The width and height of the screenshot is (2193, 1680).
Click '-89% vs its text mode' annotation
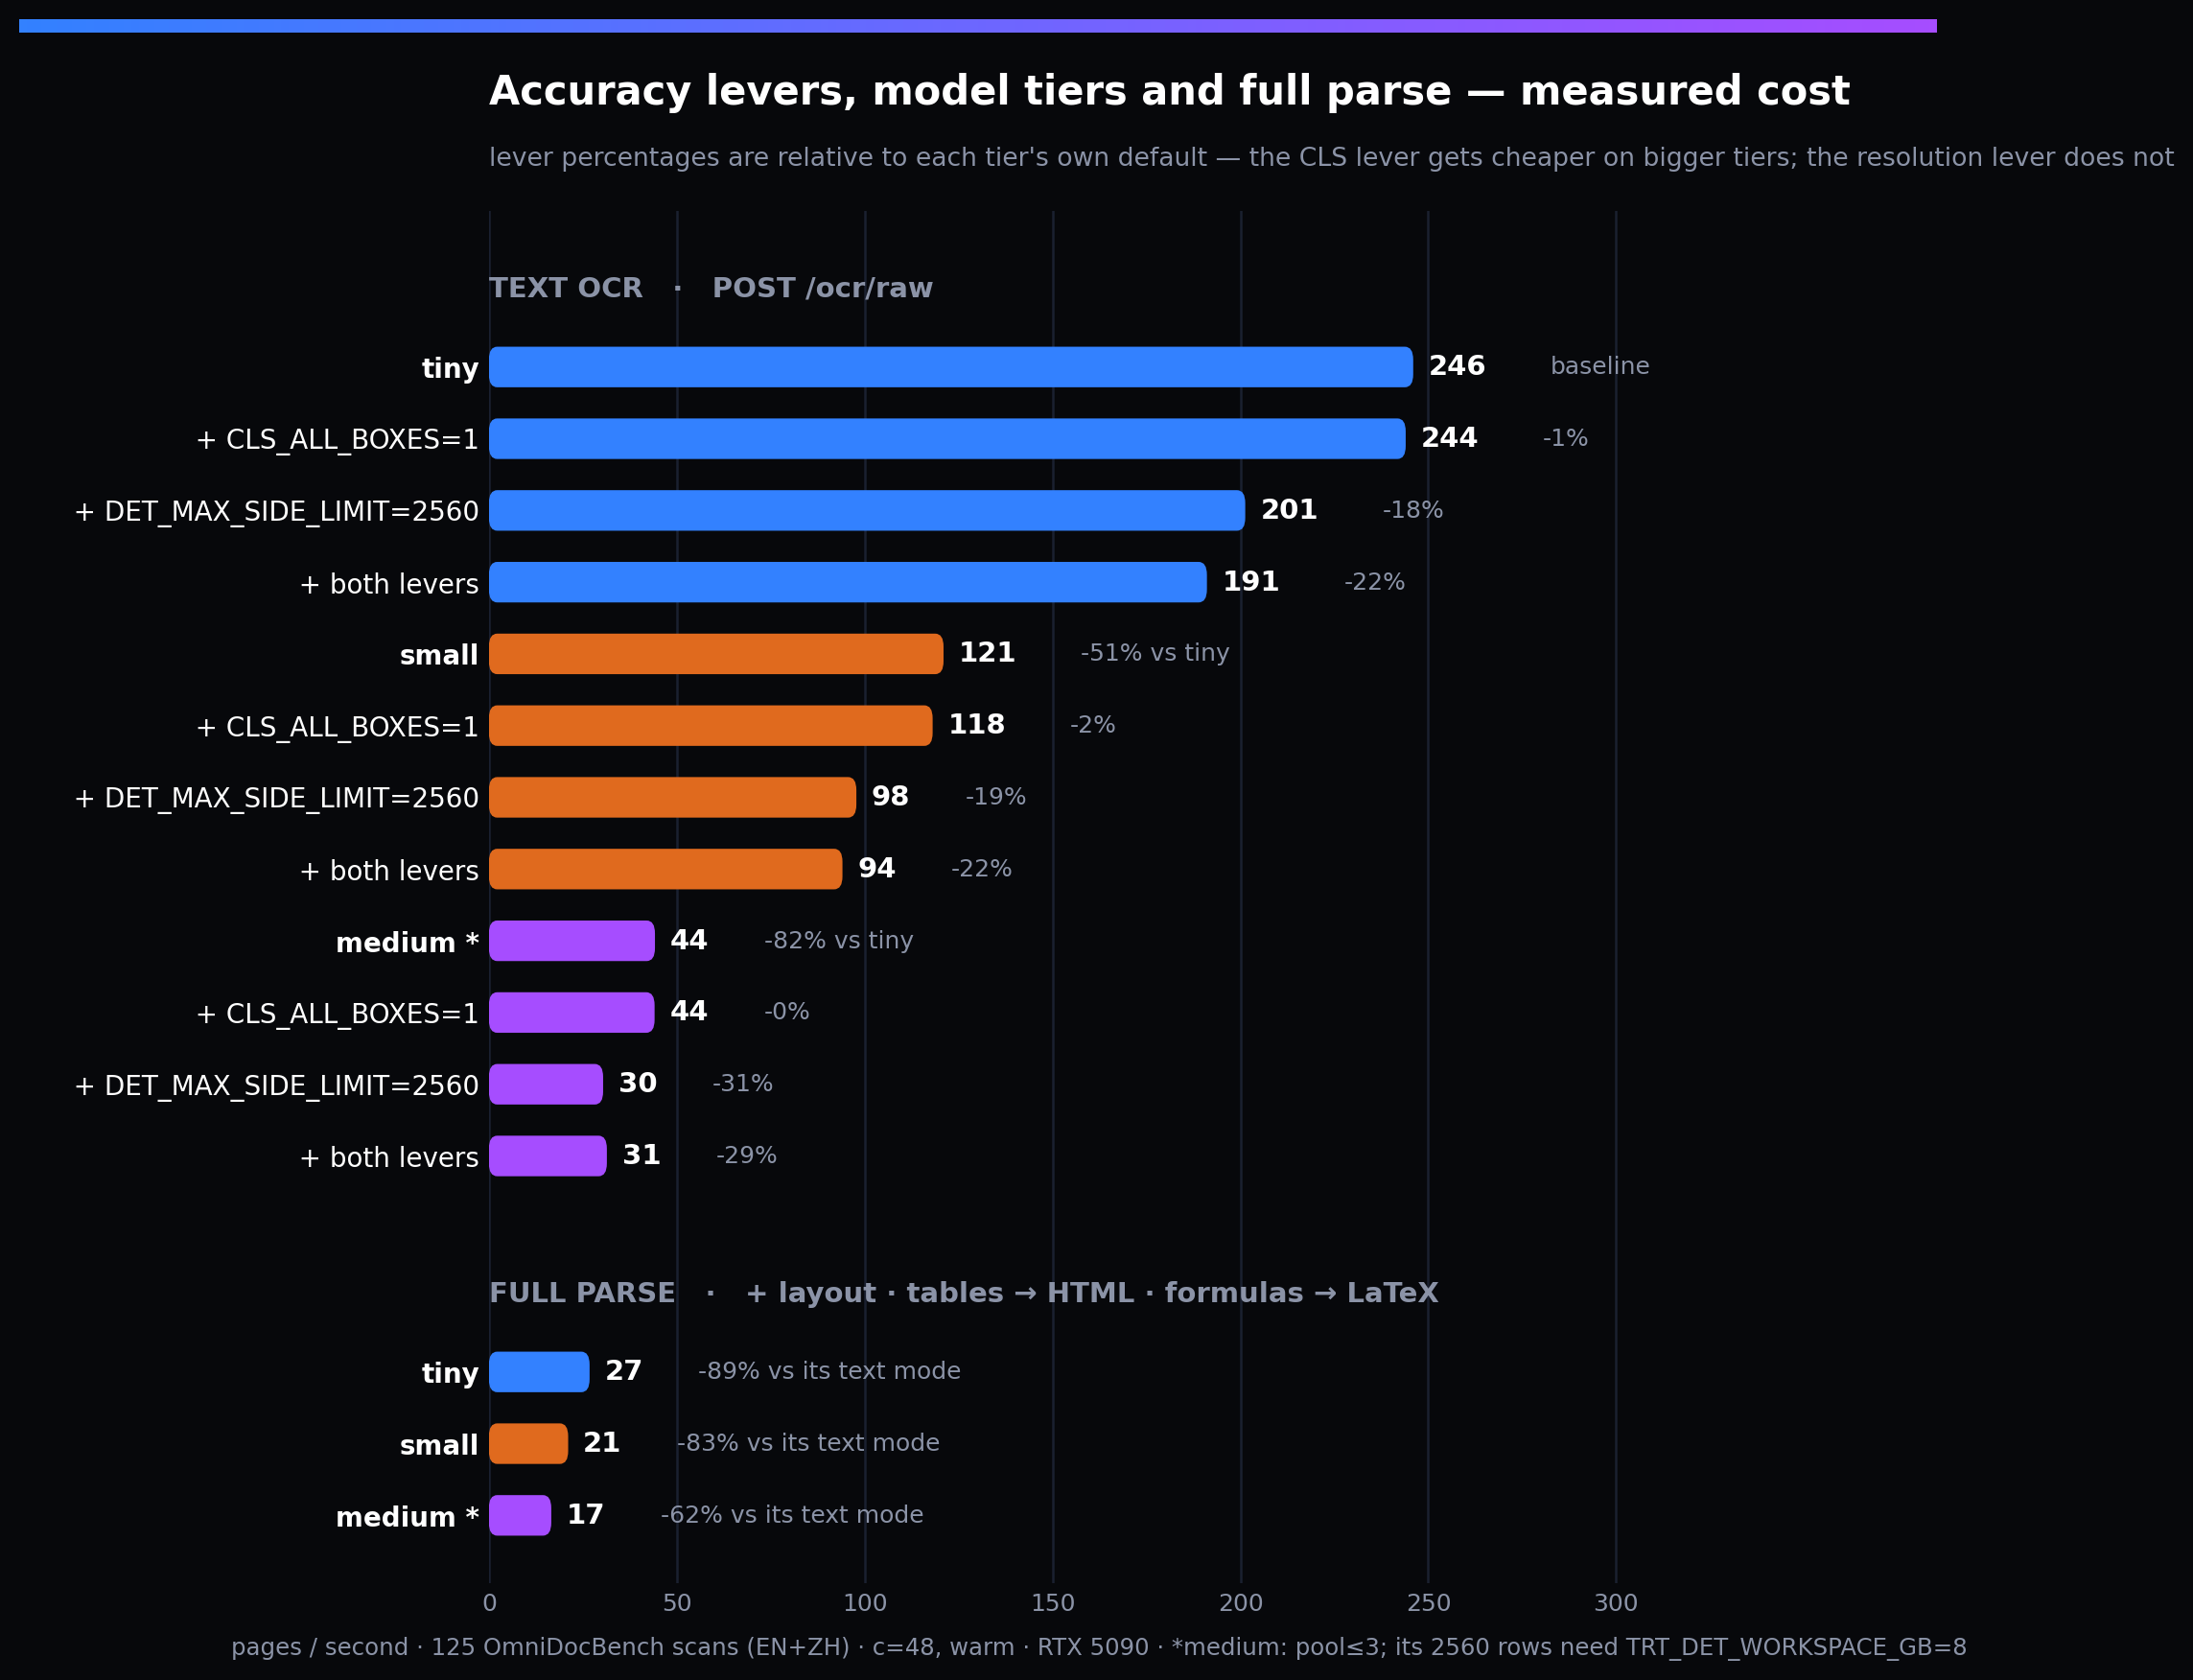[x=829, y=1372]
